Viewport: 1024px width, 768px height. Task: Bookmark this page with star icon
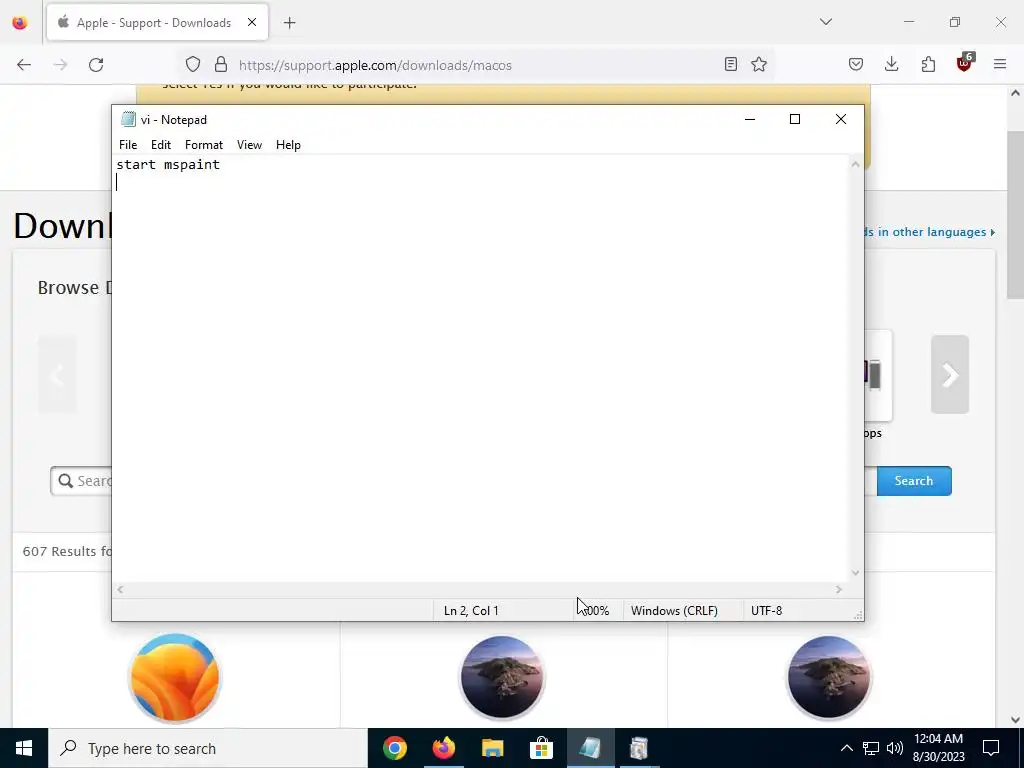tap(758, 64)
